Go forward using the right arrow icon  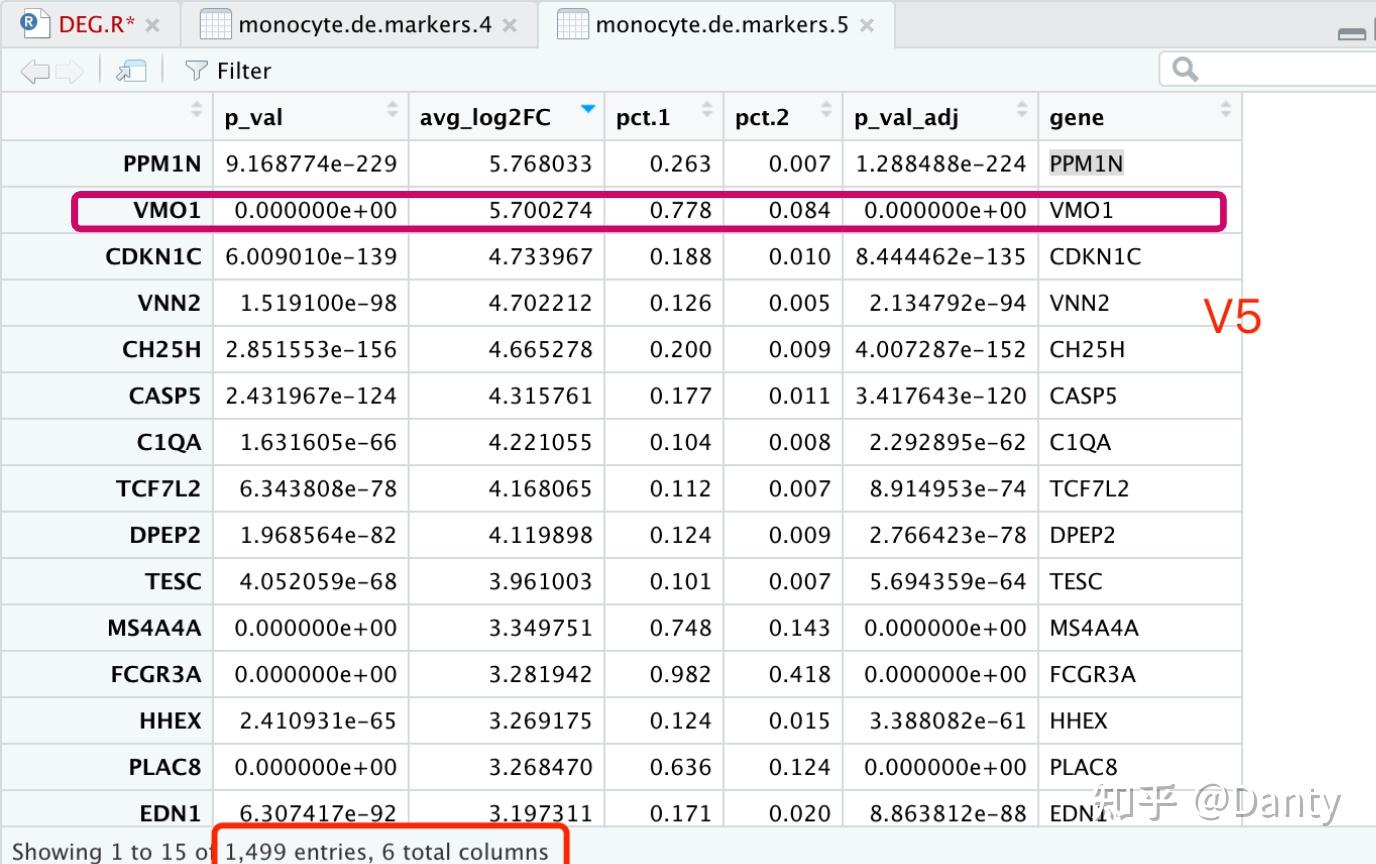pyautogui.click(x=69, y=70)
